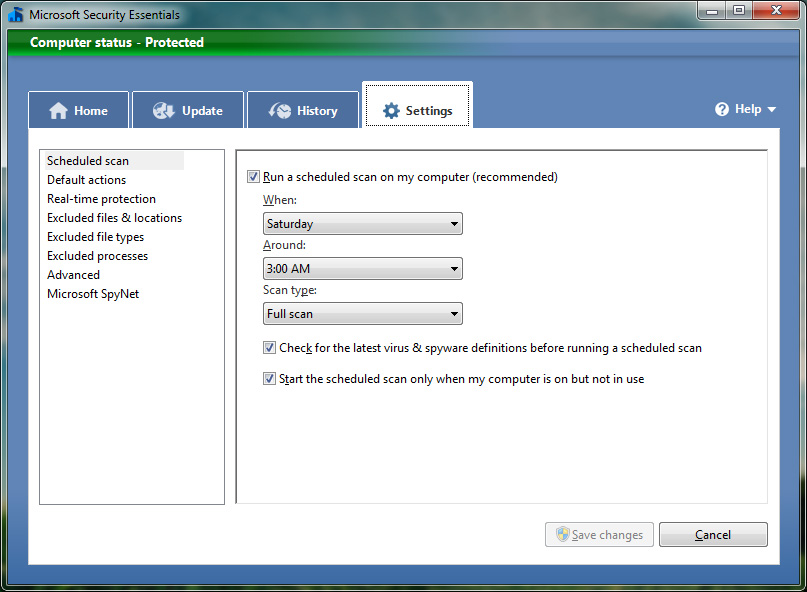Viewport: 807px width, 592px height.
Task: Select the Settings tab
Action: click(417, 105)
